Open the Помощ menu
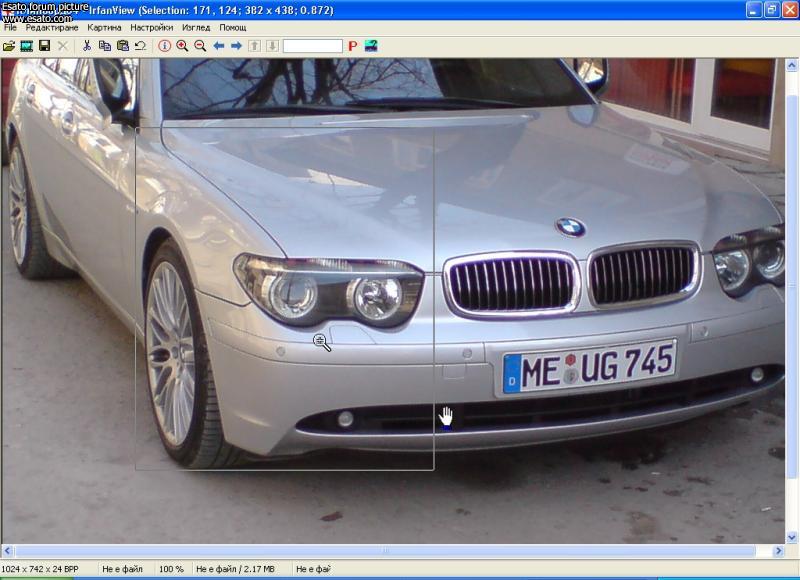The image size is (800, 580). [233, 28]
